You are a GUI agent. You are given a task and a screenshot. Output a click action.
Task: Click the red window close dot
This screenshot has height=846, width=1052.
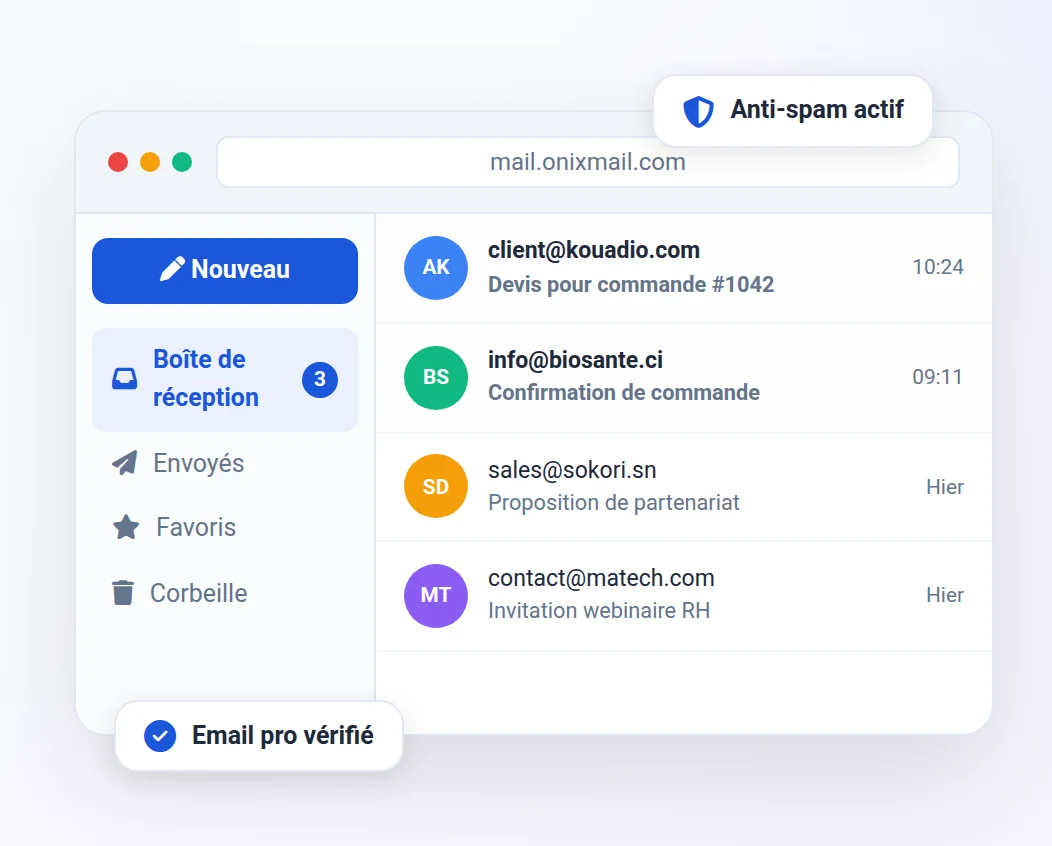[118, 162]
